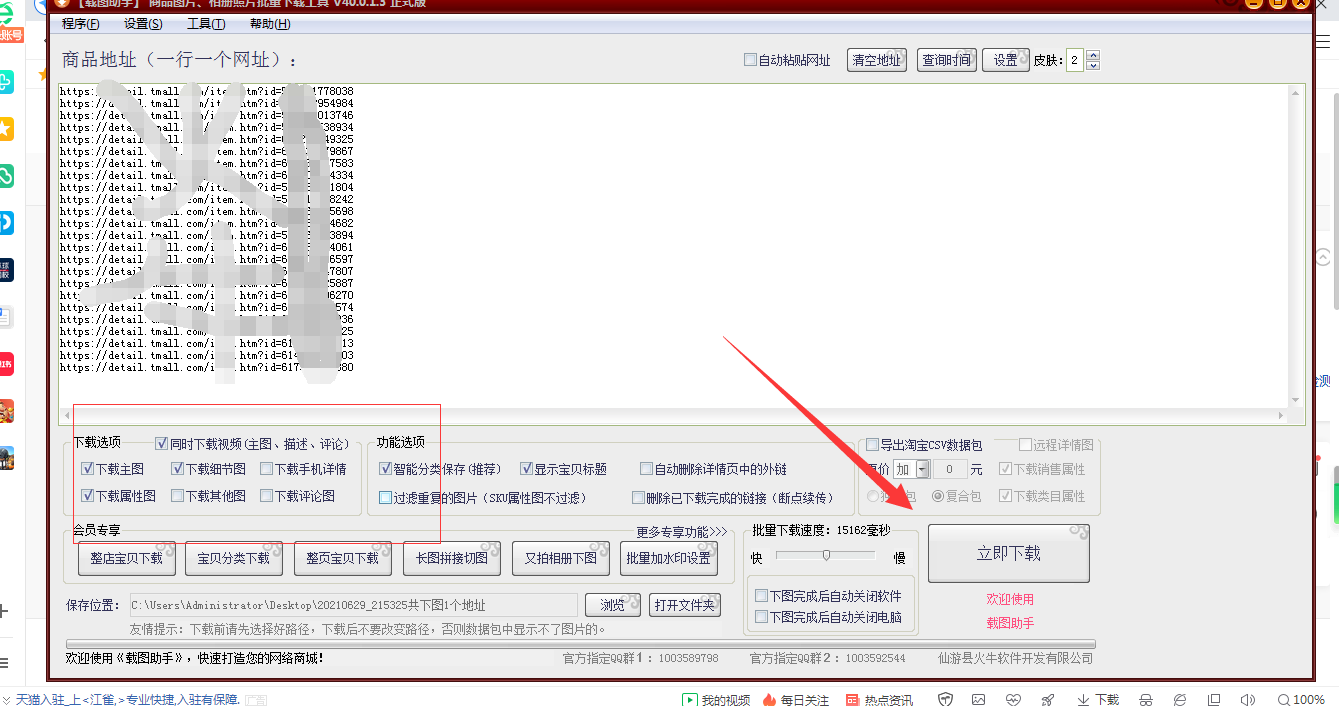The image size is (1339, 706).
Task: Click the rocket accelerator icon in browser status bar
Action: click(1047, 700)
